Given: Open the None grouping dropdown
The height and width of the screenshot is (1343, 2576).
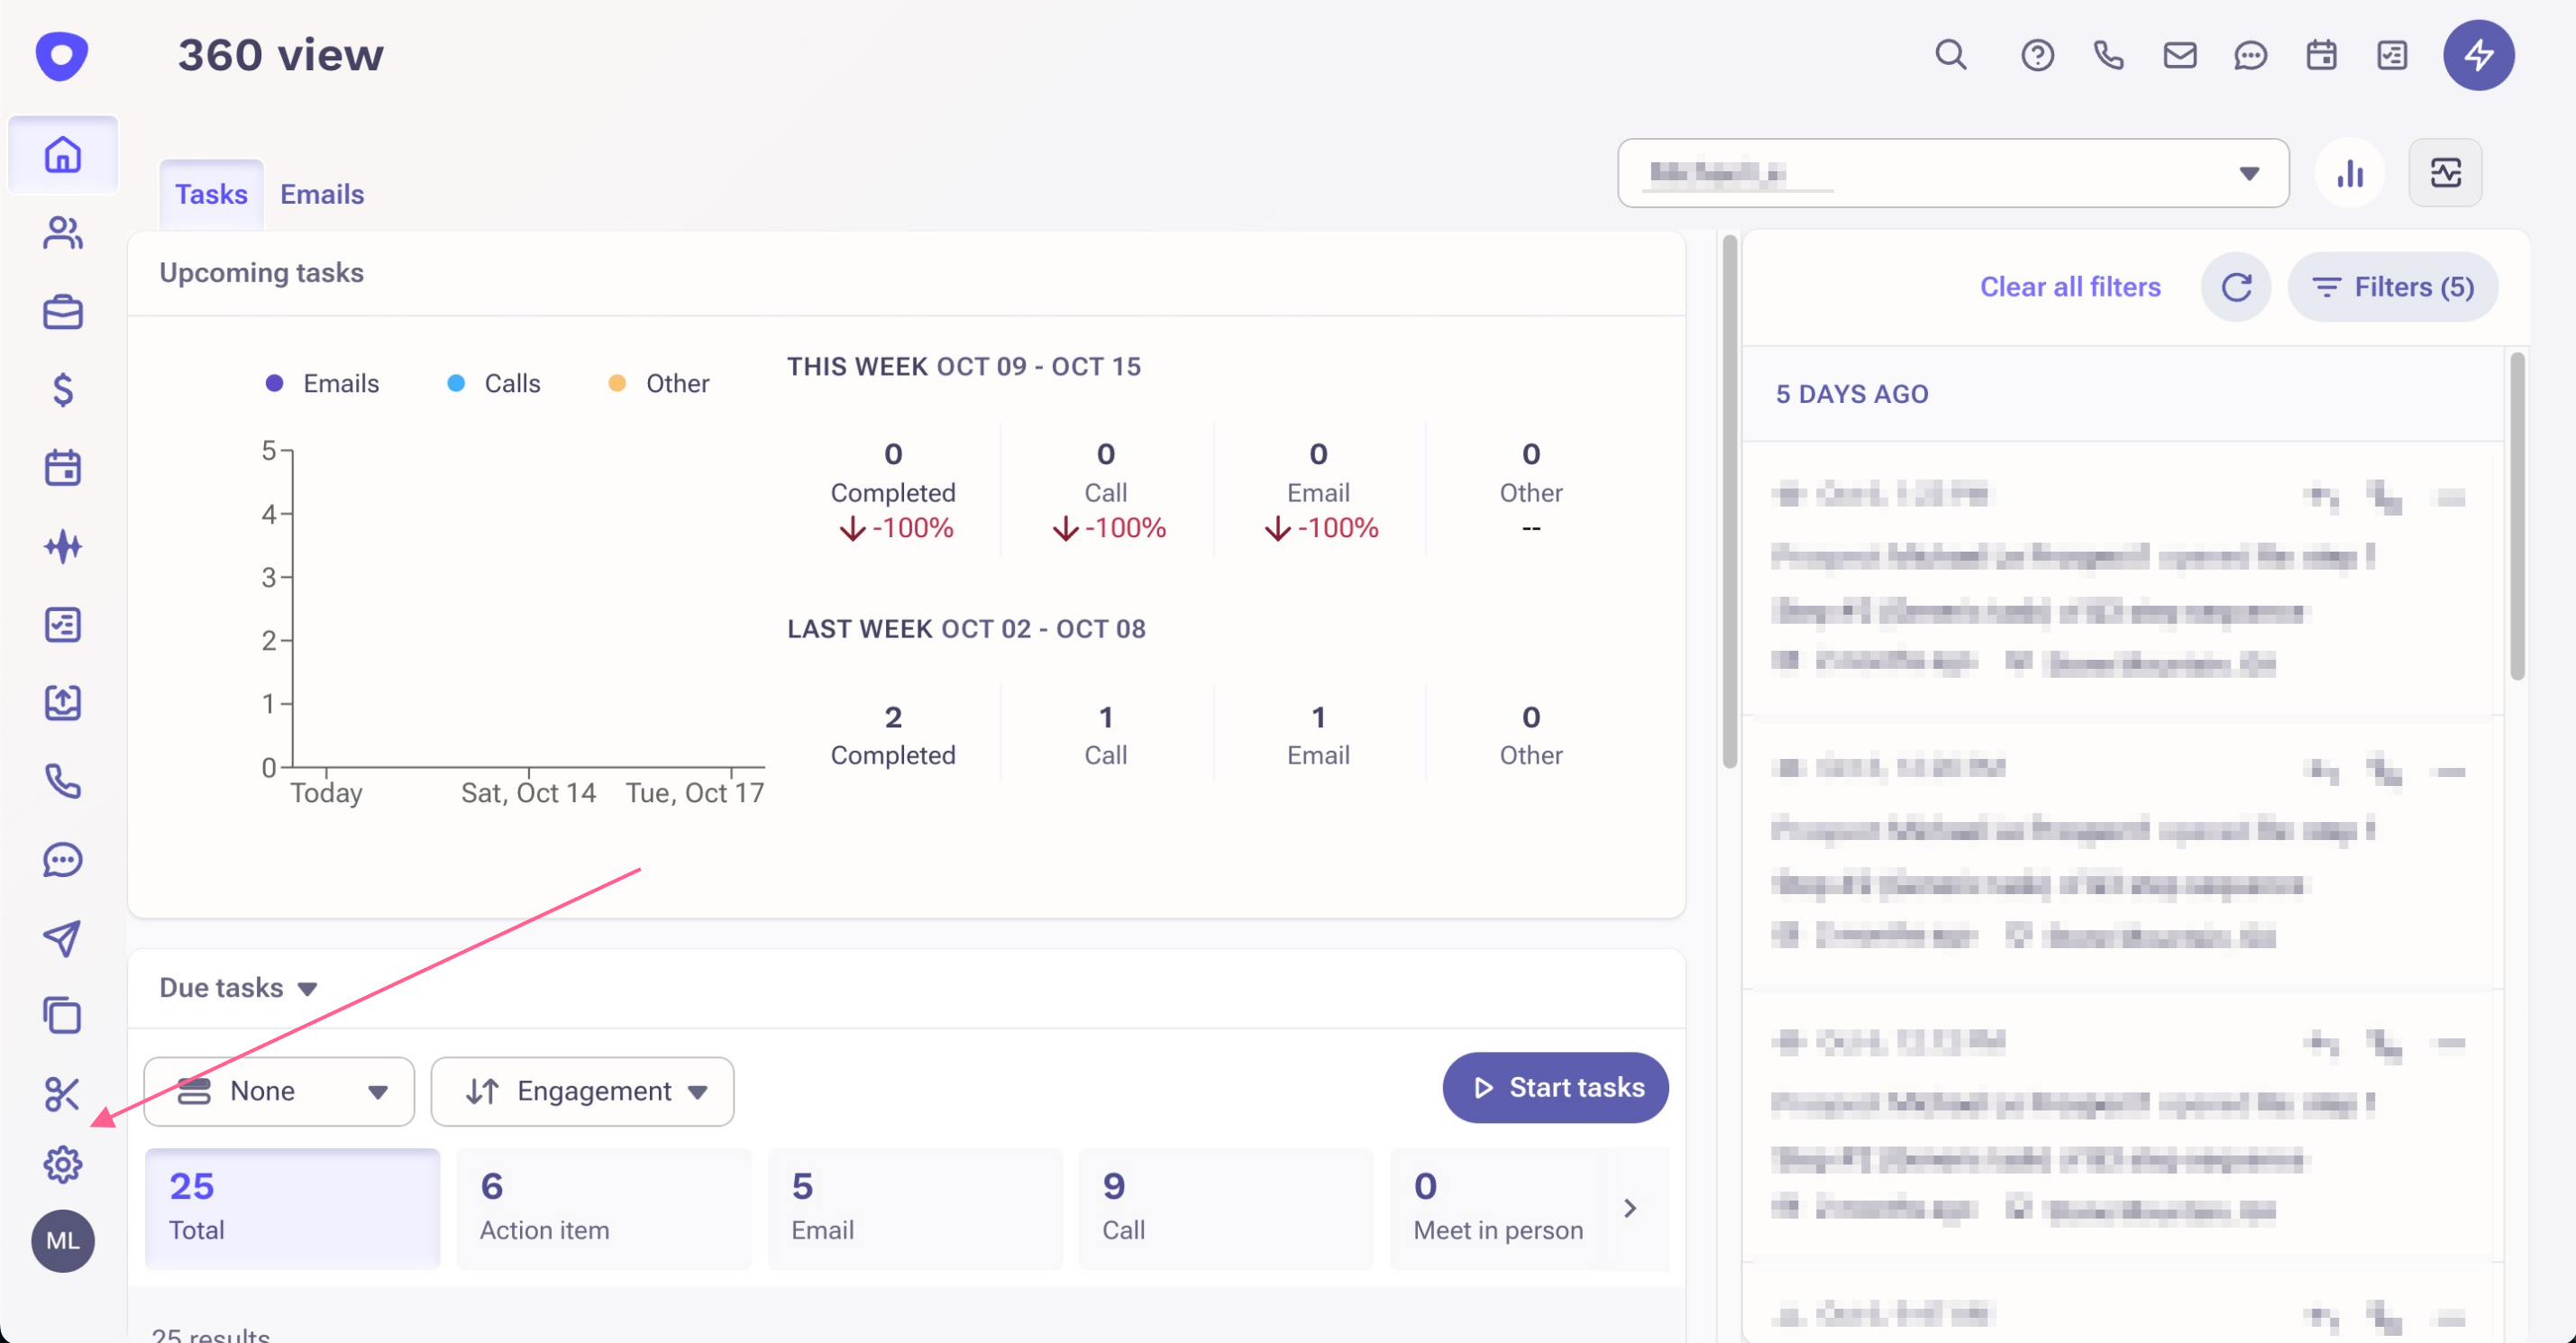Looking at the screenshot, I should tap(279, 1091).
